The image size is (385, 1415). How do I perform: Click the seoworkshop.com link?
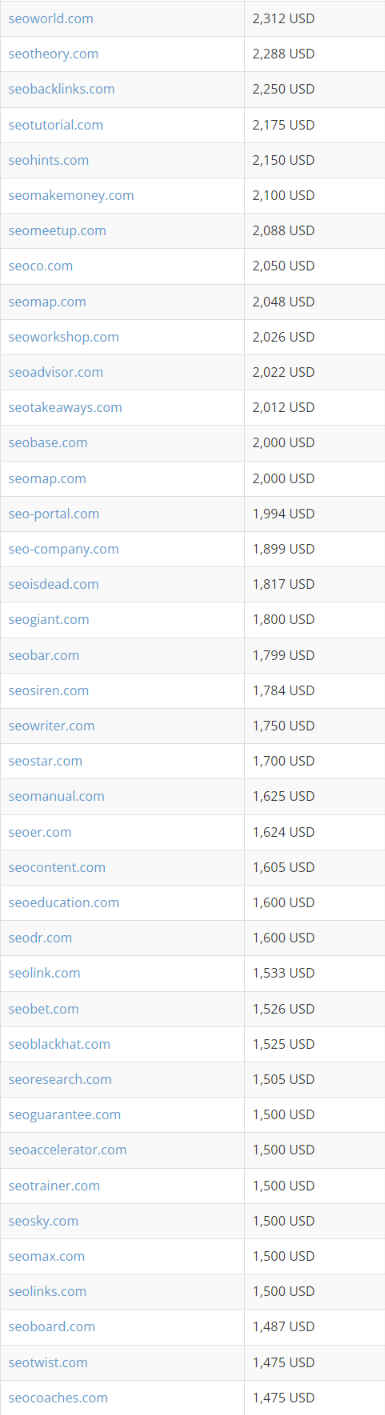(x=63, y=337)
